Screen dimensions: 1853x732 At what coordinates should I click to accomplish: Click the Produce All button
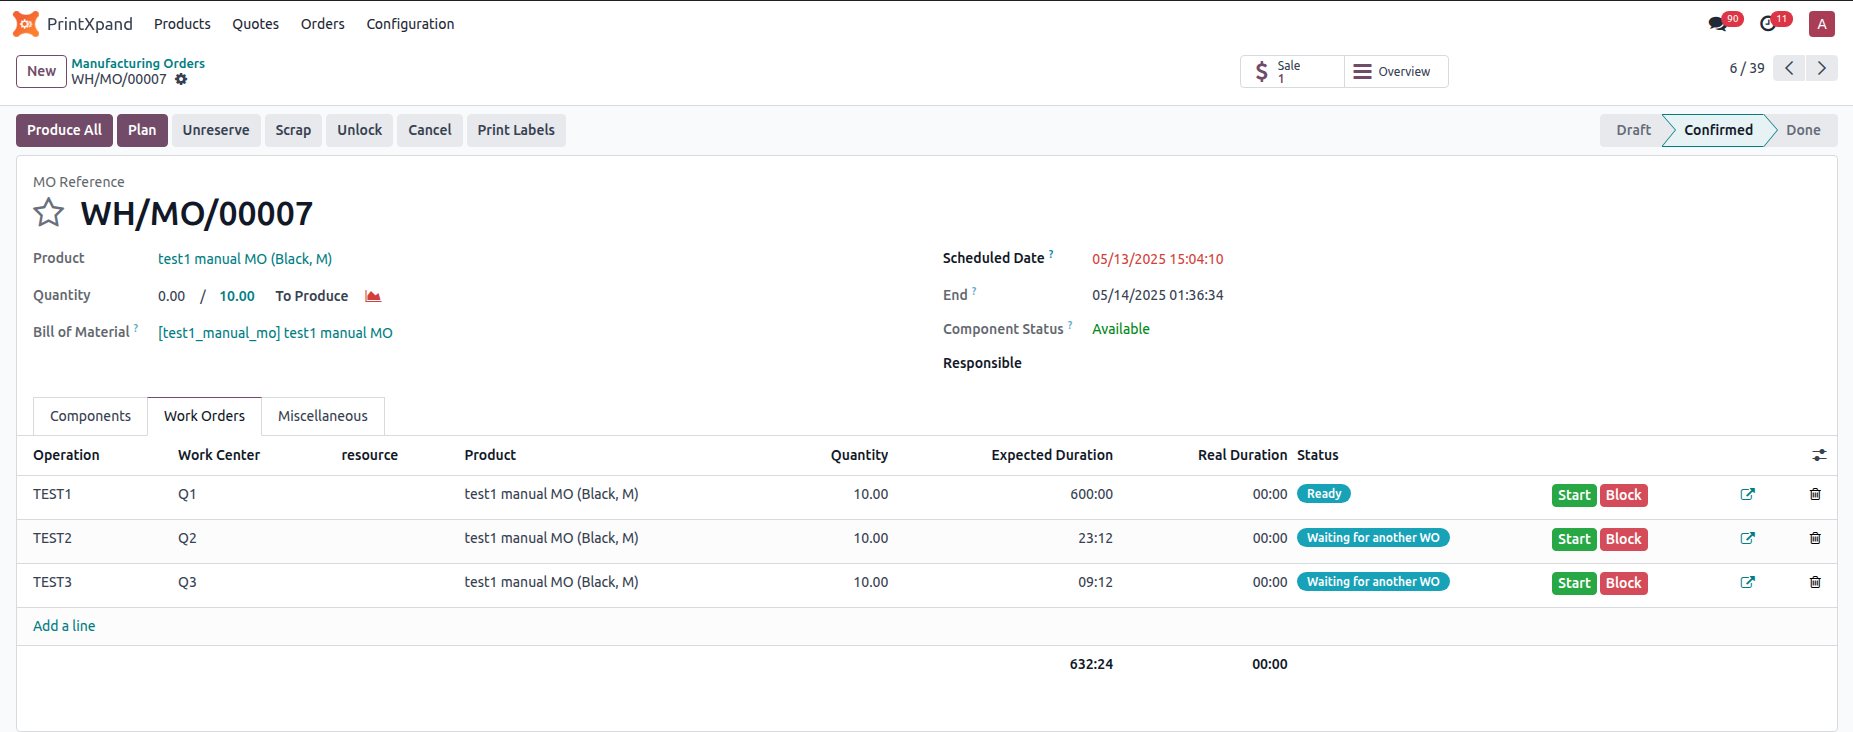64,130
